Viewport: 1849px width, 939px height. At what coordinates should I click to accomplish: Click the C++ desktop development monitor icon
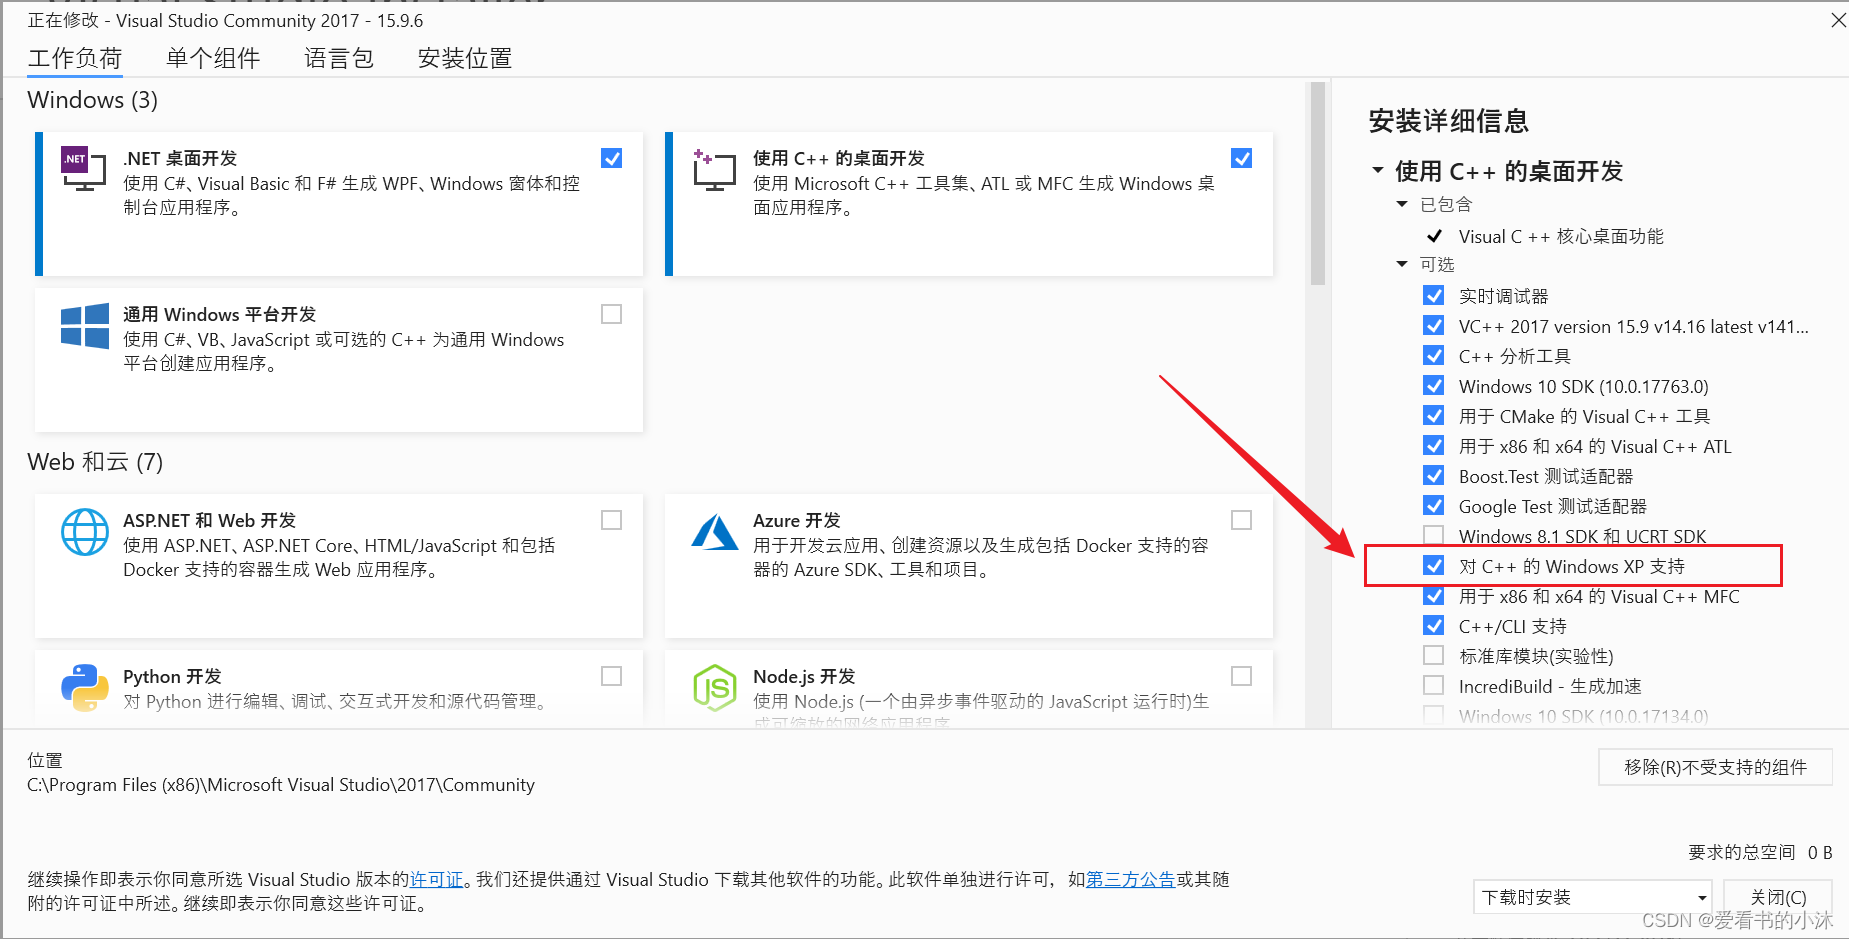tap(714, 170)
